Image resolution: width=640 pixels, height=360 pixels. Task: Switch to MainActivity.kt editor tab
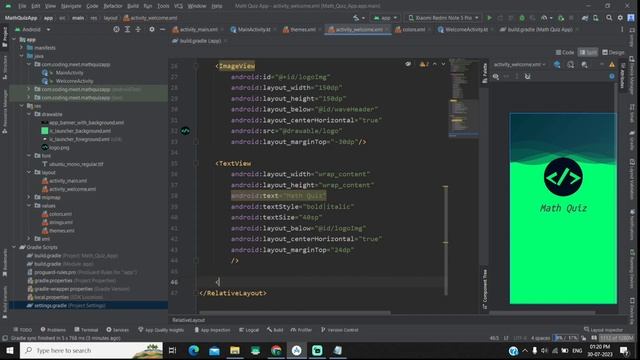(251, 29)
